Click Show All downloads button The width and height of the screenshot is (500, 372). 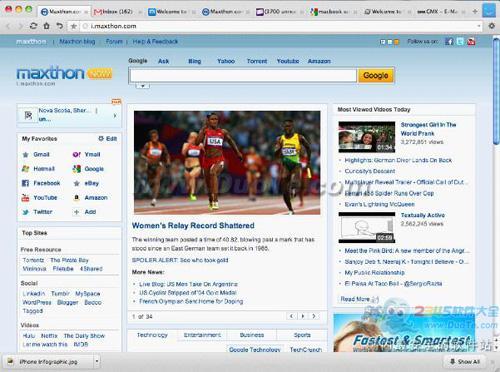(x=465, y=361)
